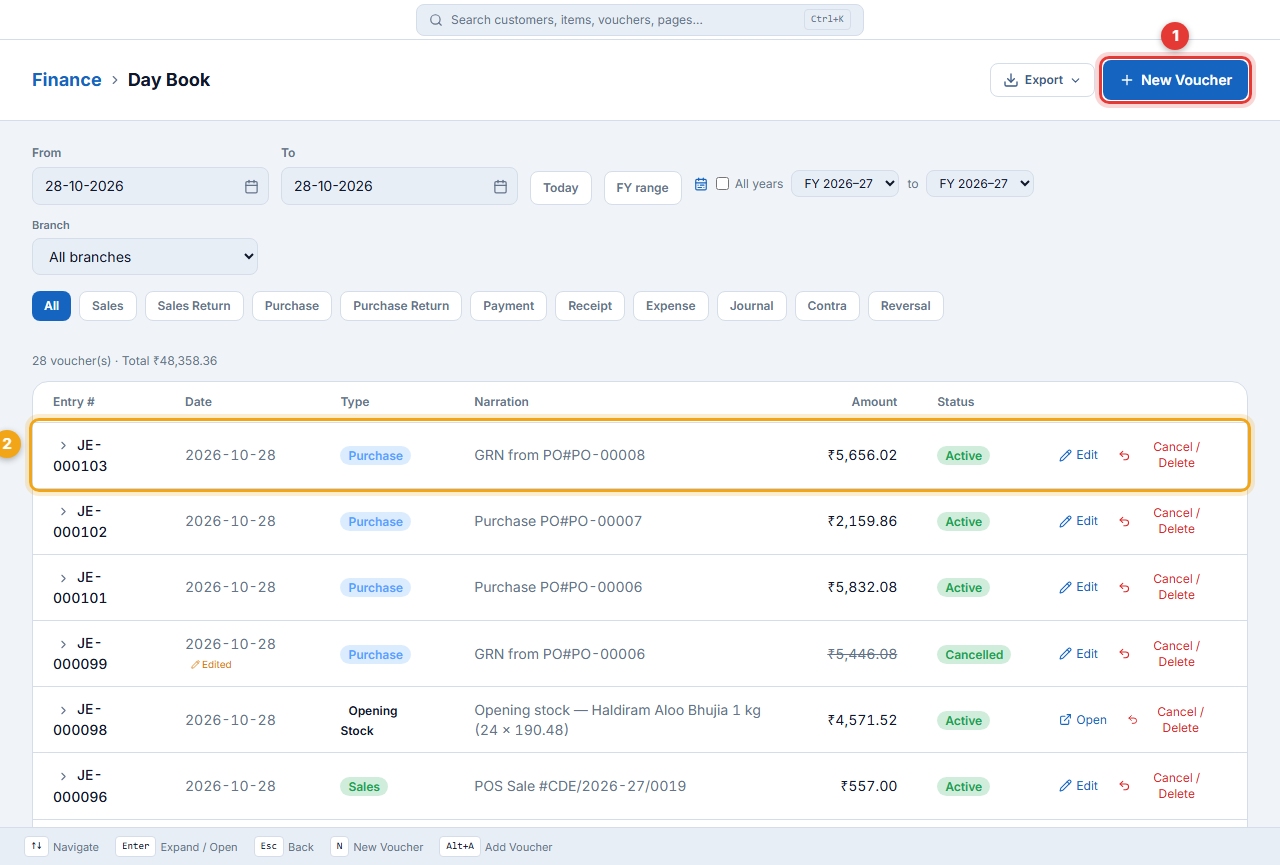Click the Today button
The image size is (1280, 865).
561,188
